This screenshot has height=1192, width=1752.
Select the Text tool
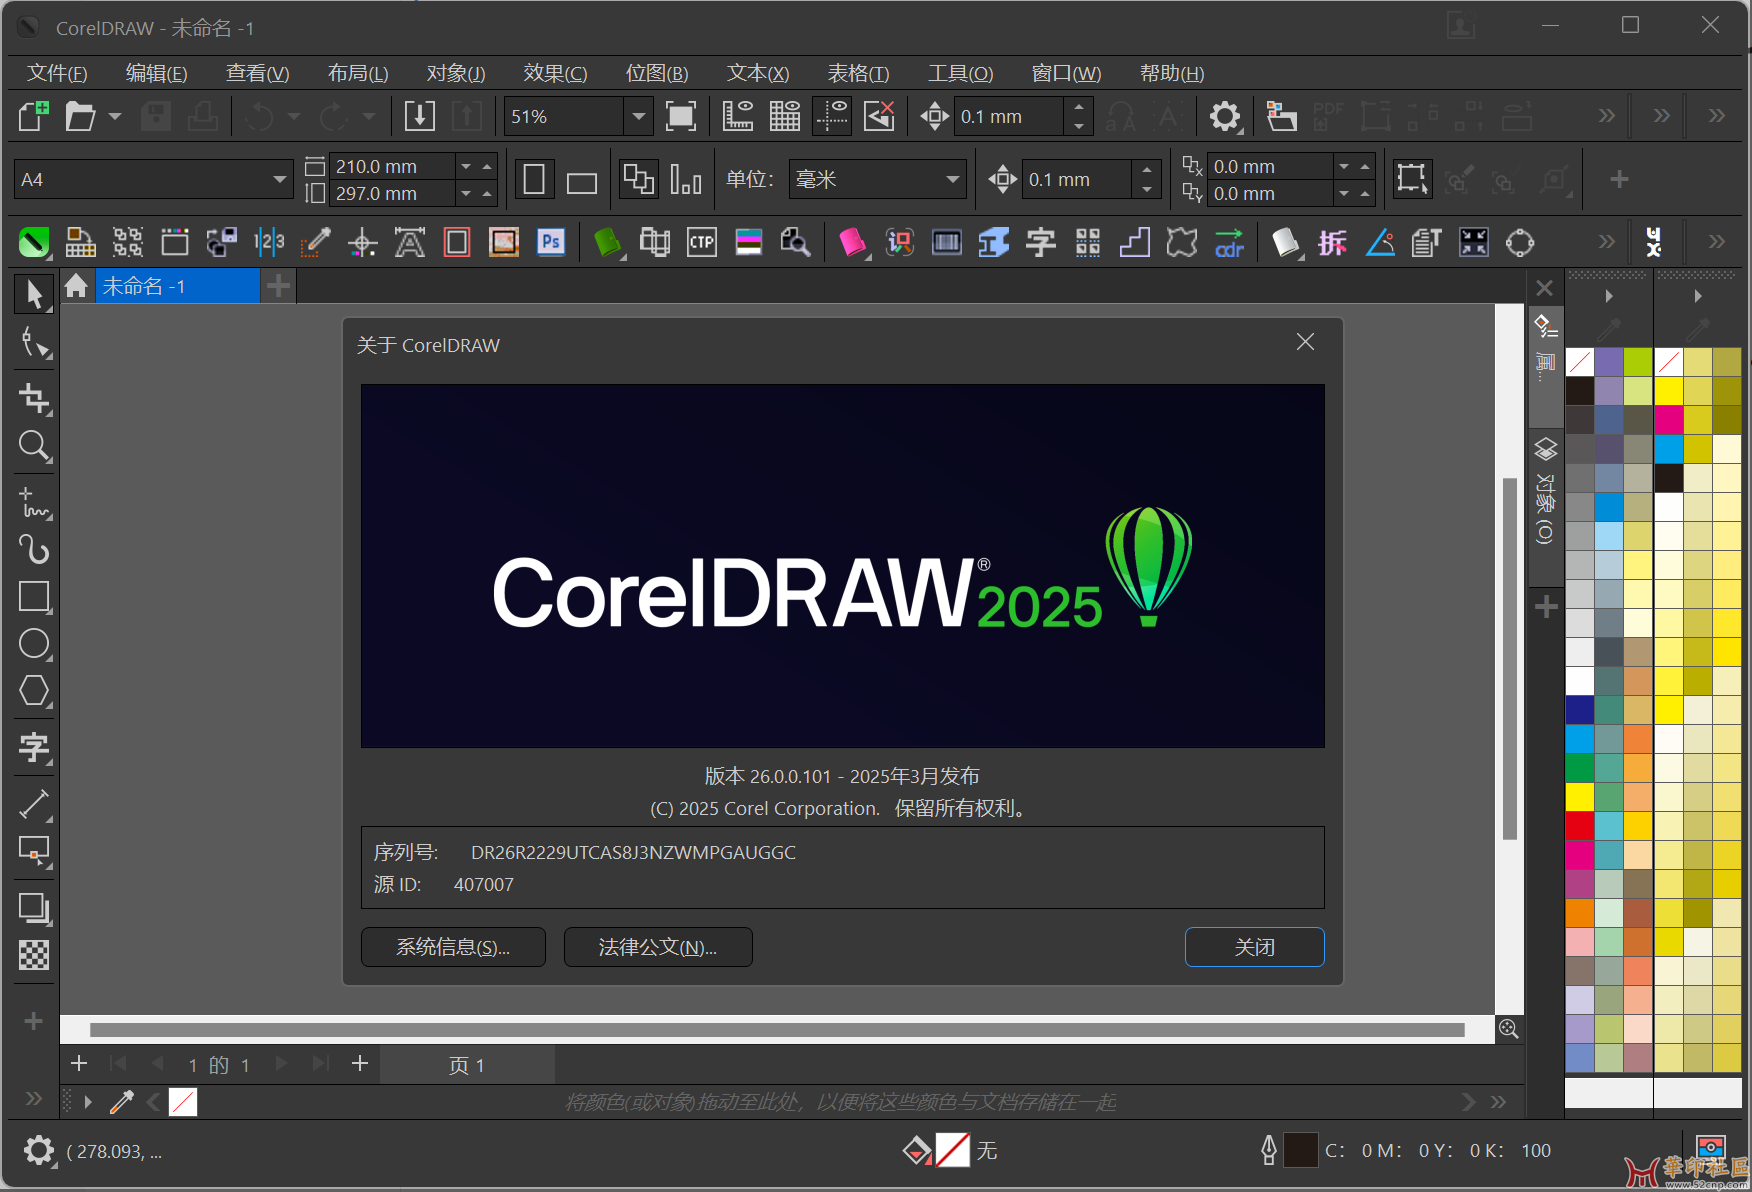click(34, 747)
